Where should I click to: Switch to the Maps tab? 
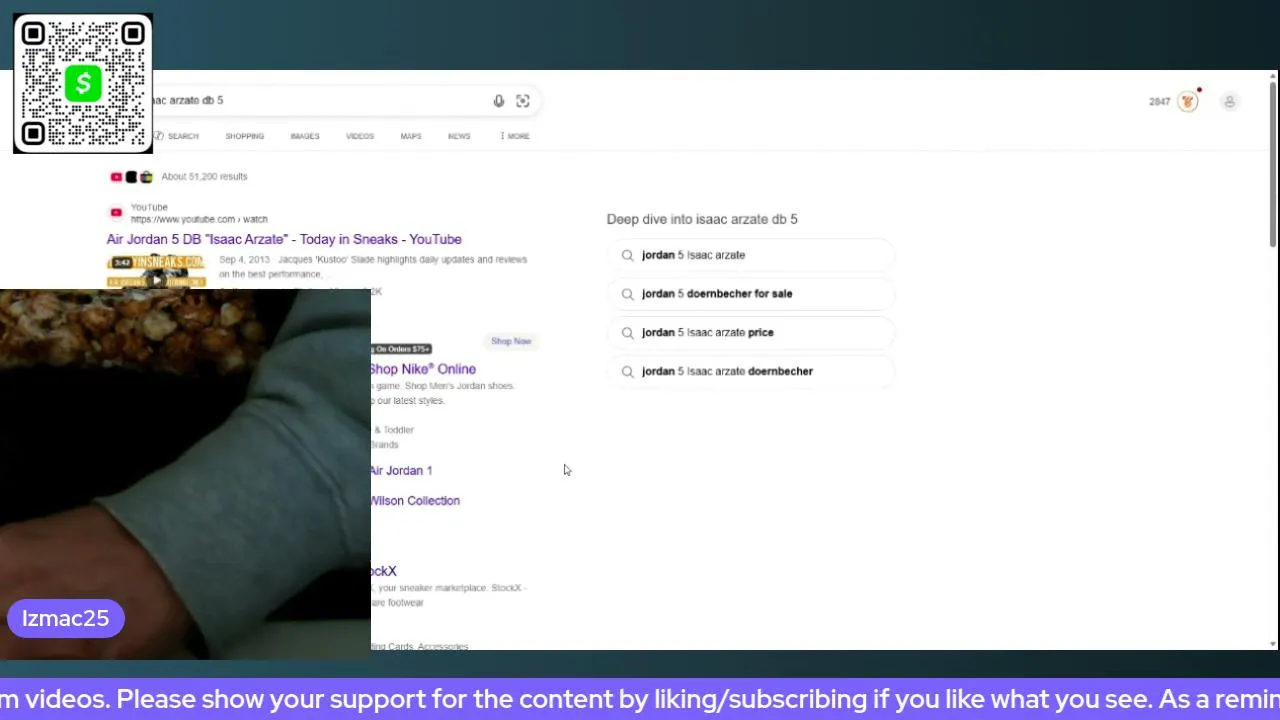coord(411,136)
